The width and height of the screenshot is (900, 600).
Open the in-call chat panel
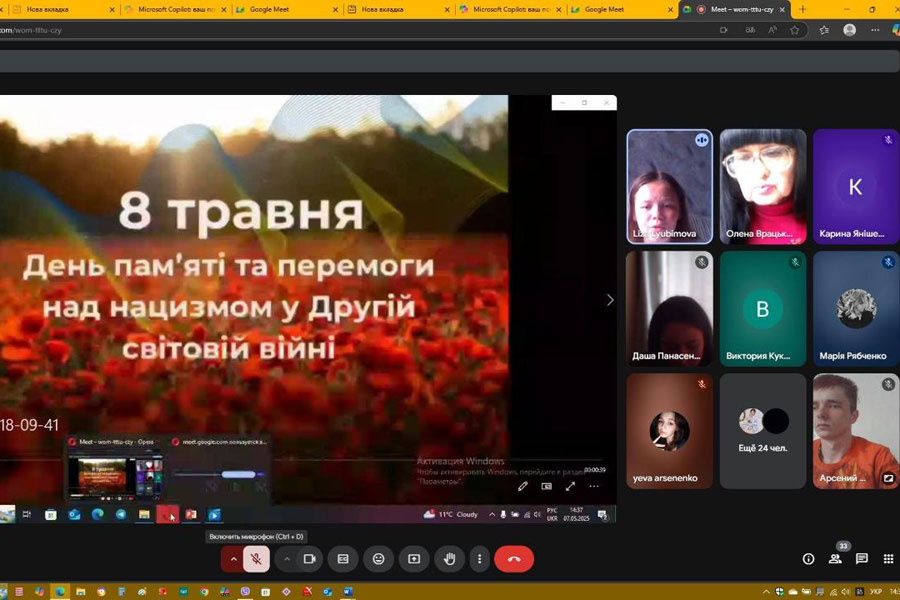point(862,559)
